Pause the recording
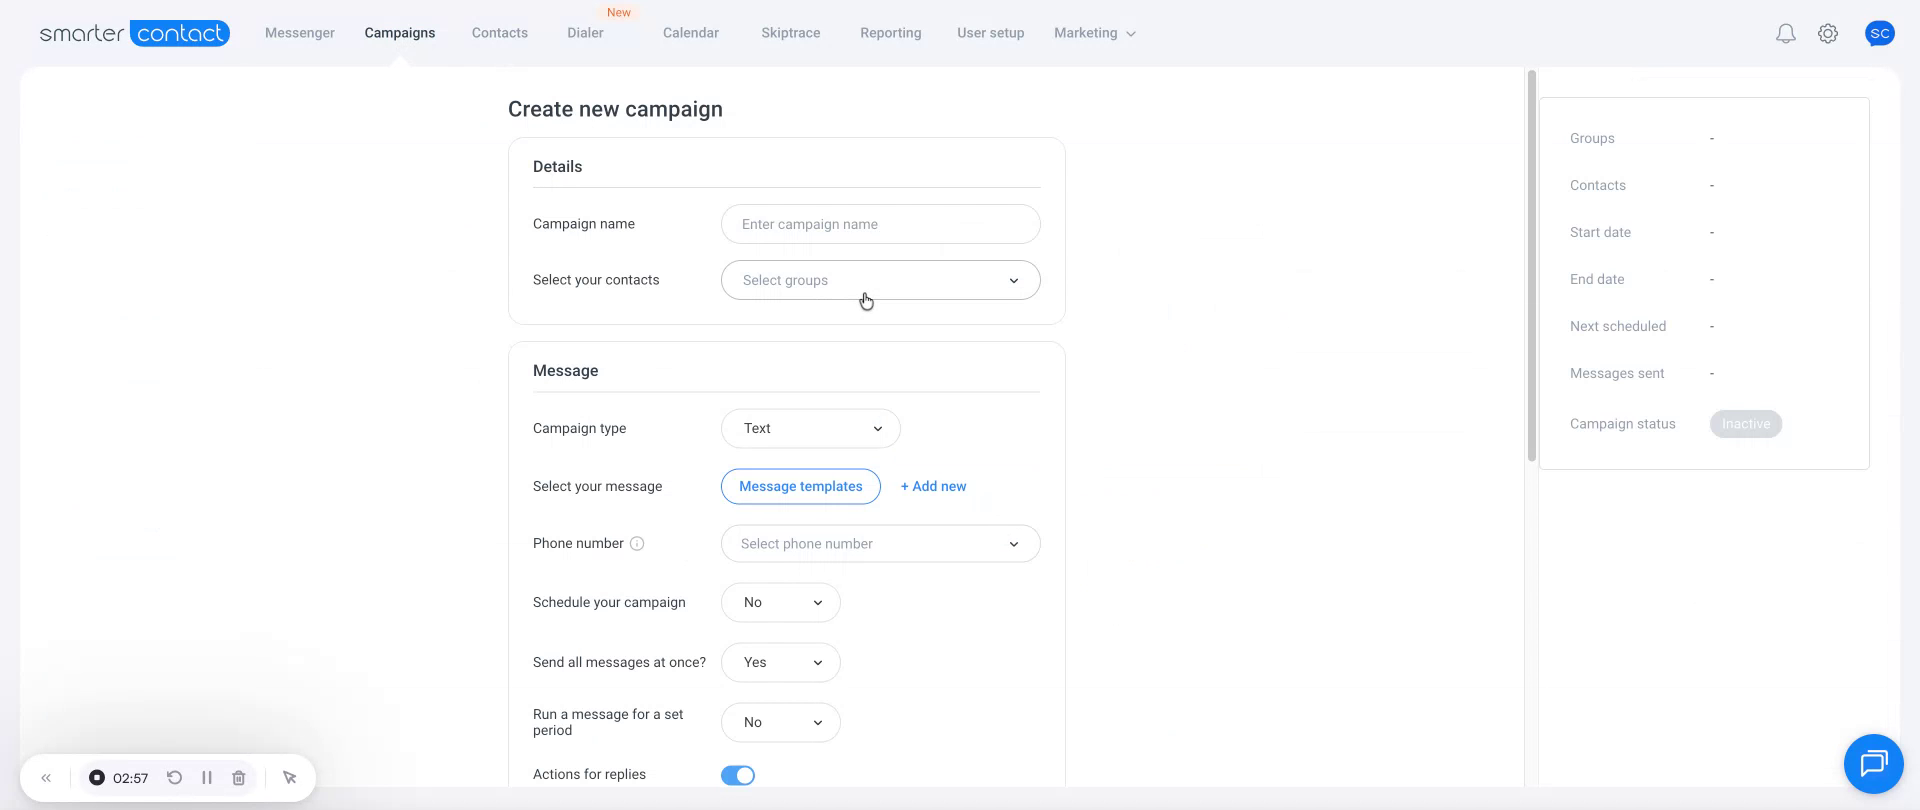1920x810 pixels. pyautogui.click(x=207, y=778)
